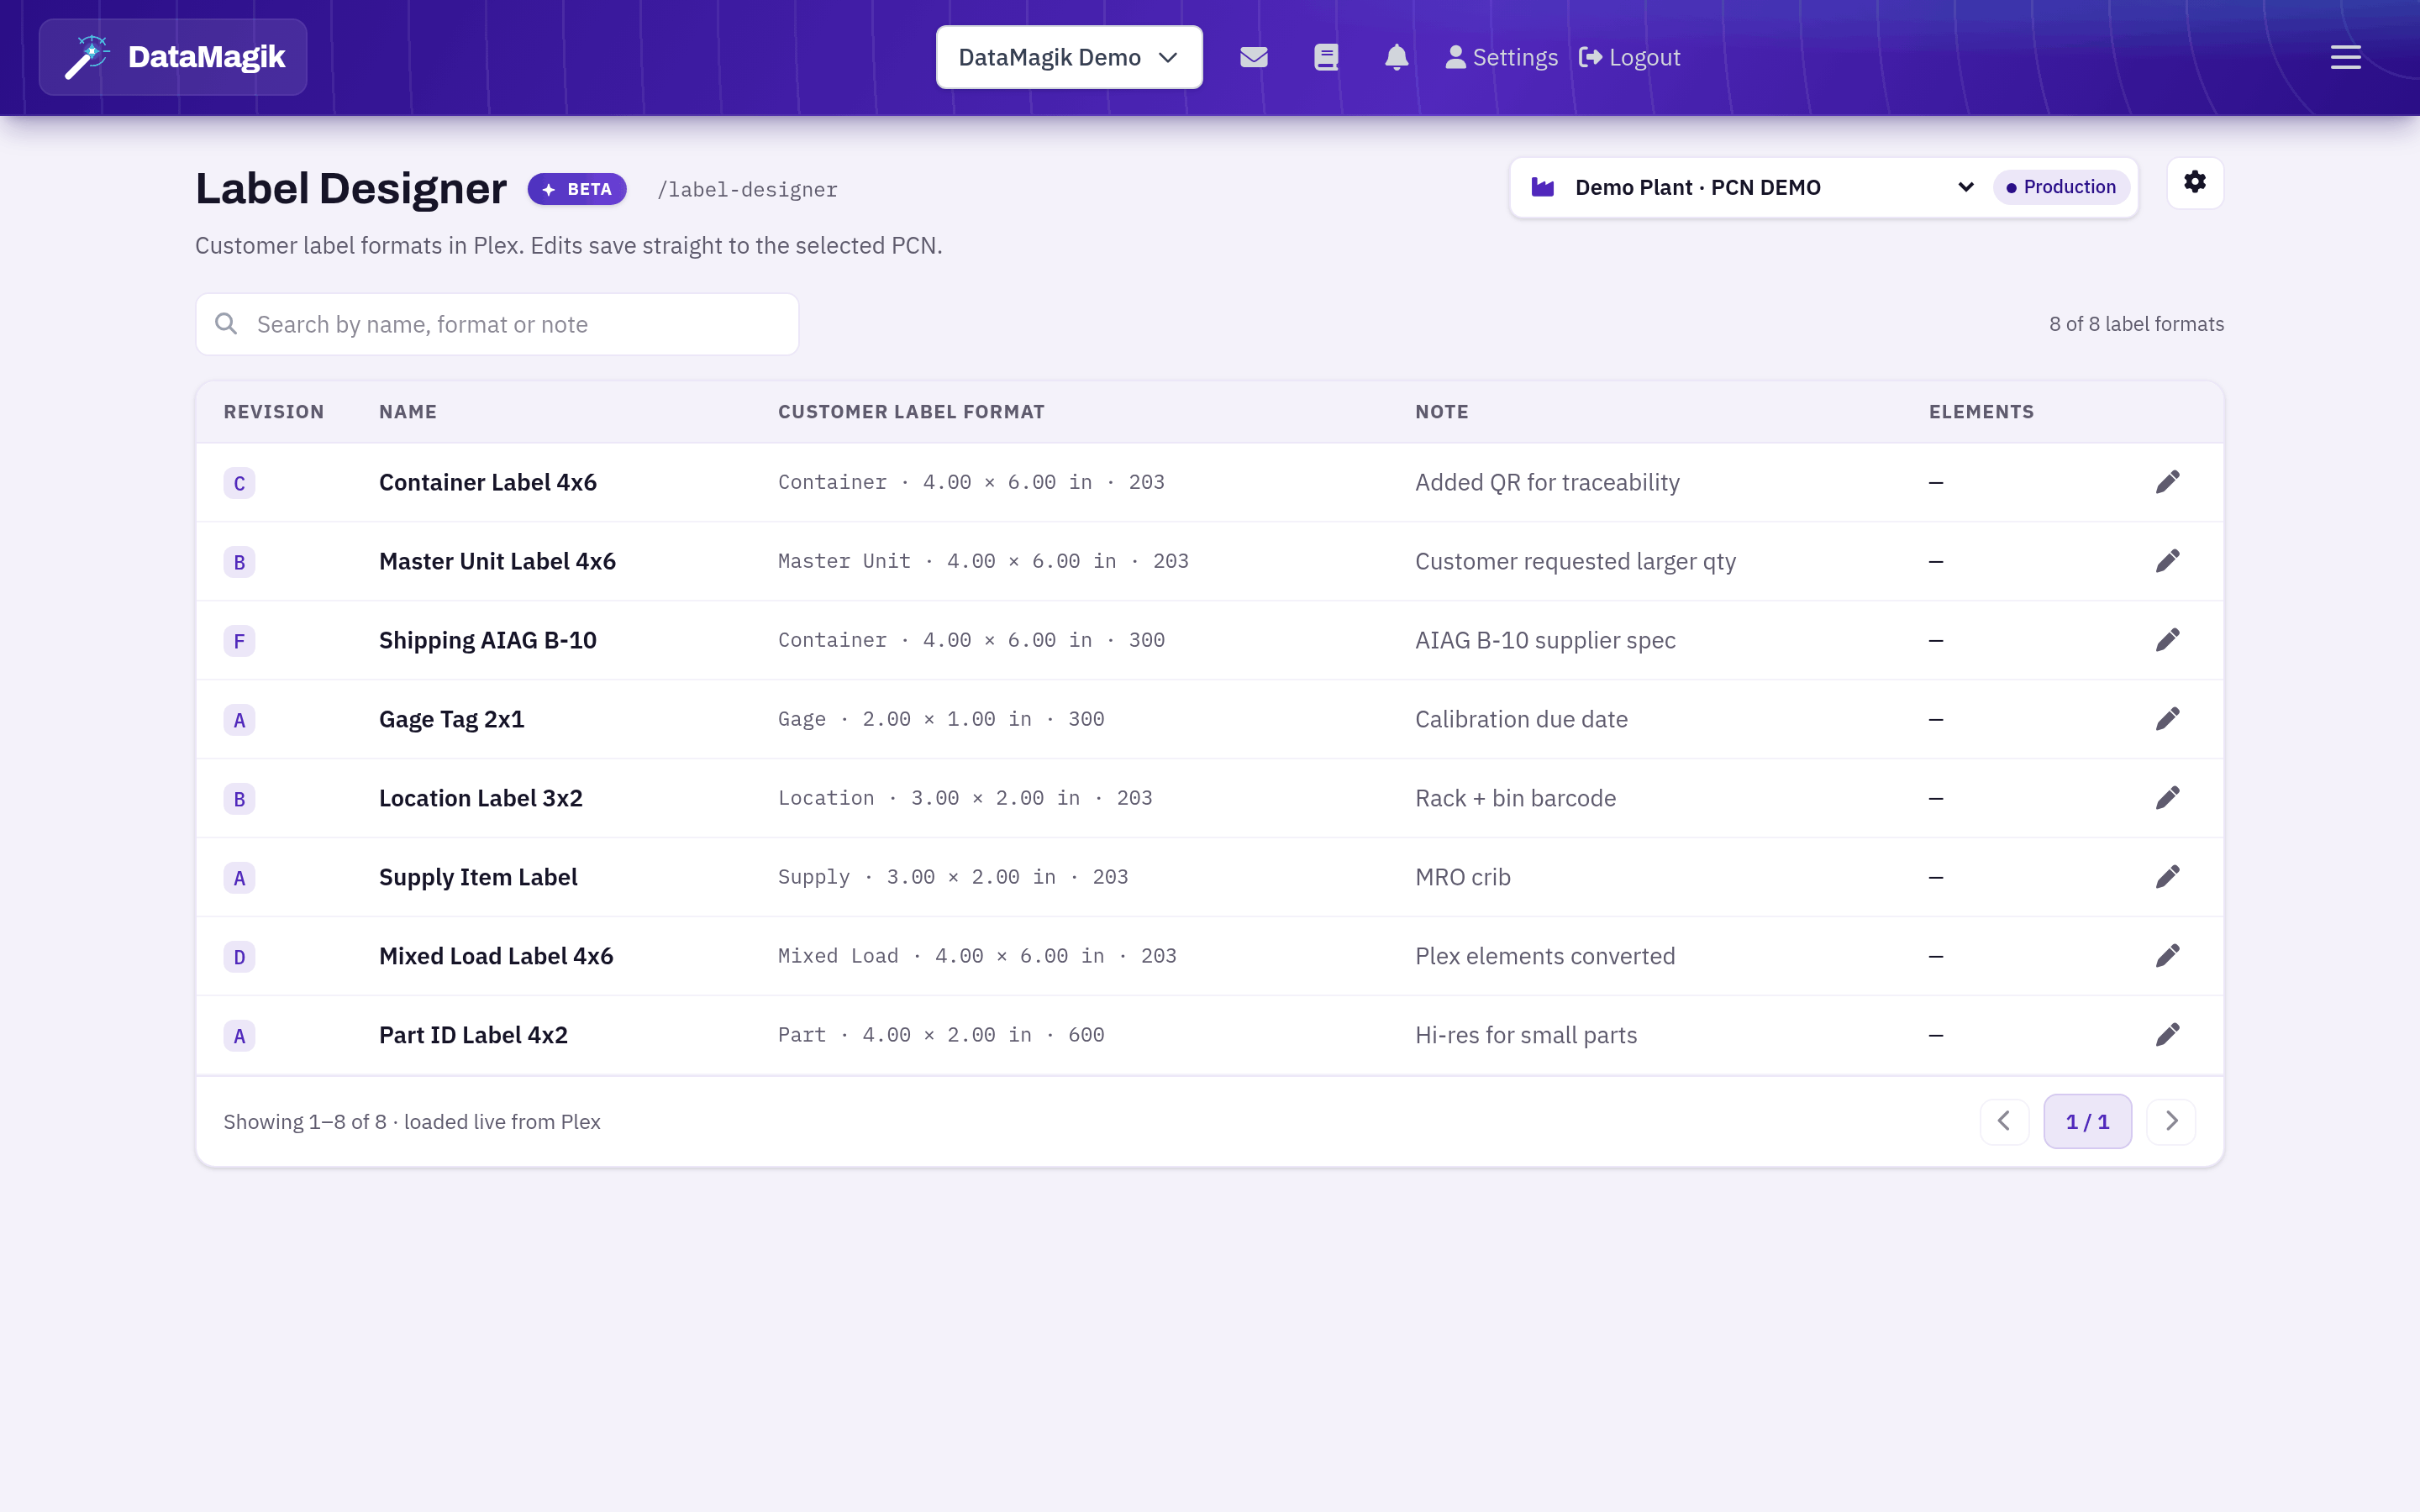Open the hamburger menu
Image resolution: width=2420 pixels, height=1512 pixels.
[x=2345, y=57]
